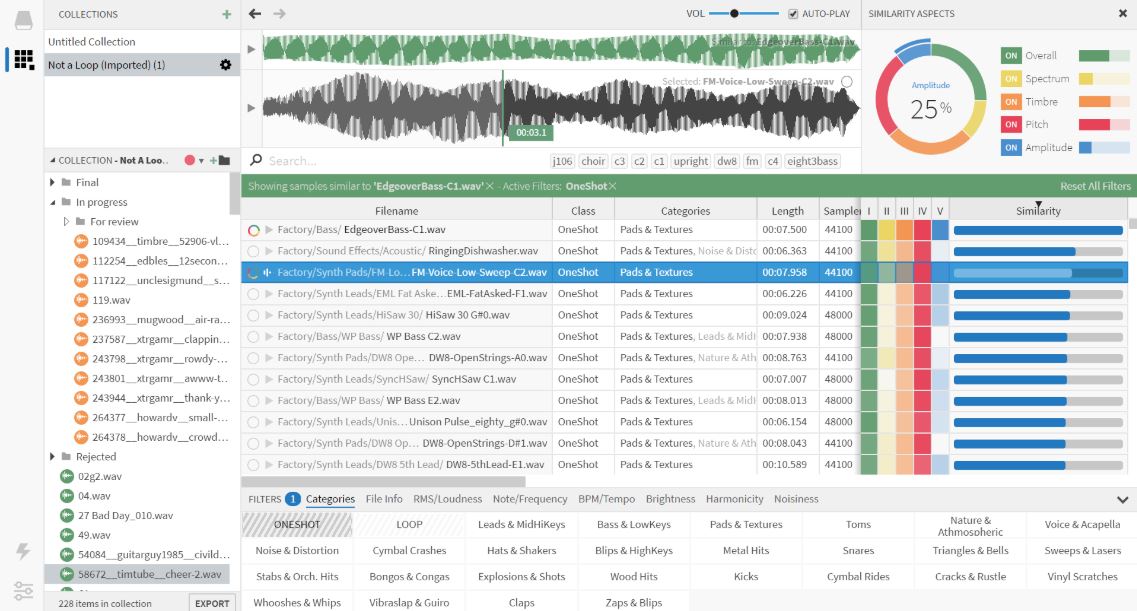Apply the choir search tag
The height and width of the screenshot is (611, 1137).
(592, 161)
